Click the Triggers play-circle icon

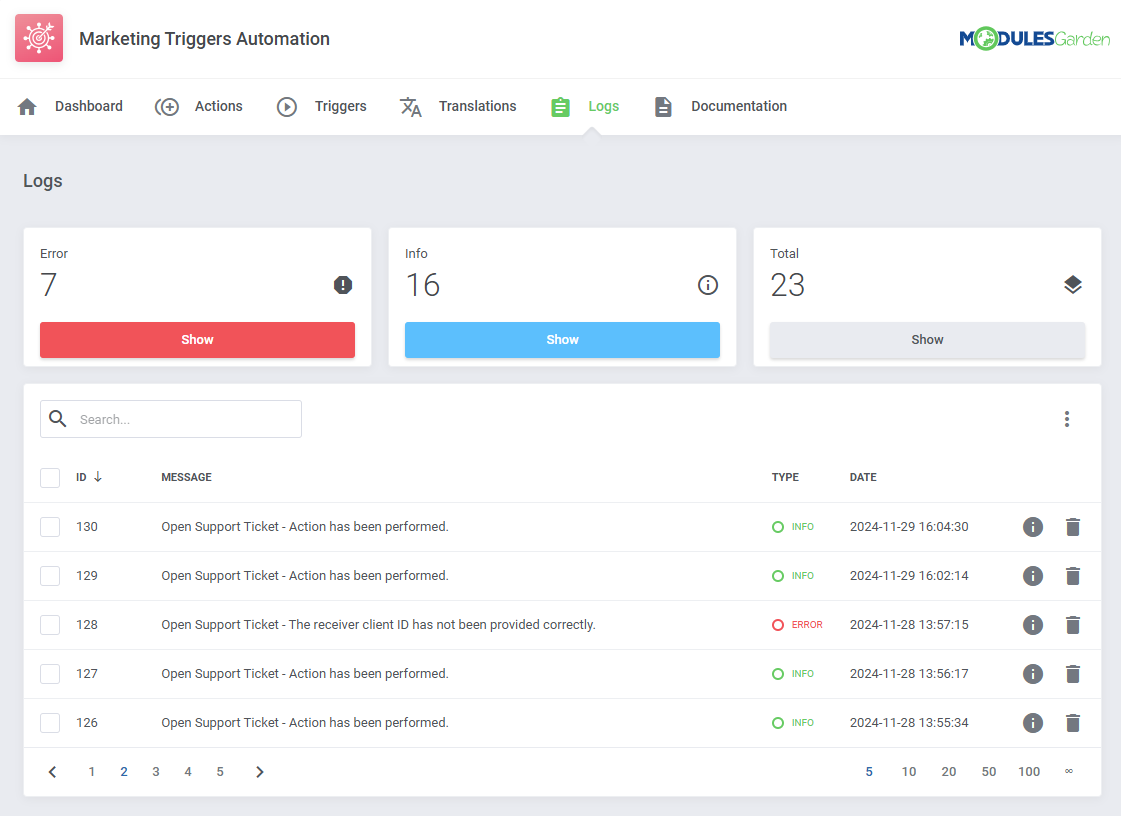point(287,107)
